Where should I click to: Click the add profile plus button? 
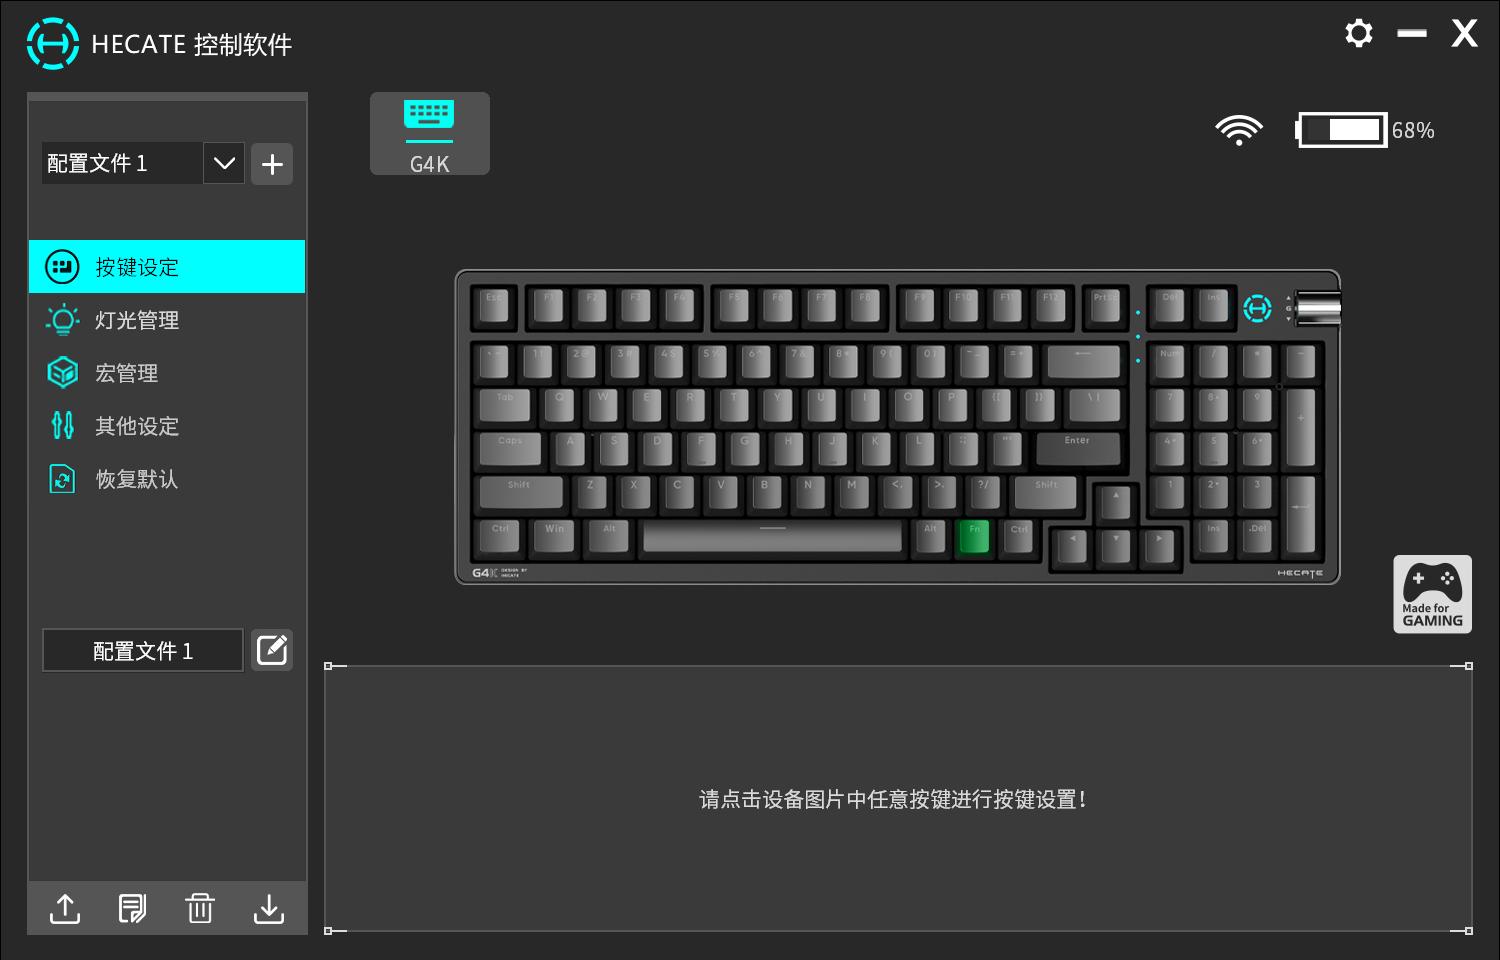coord(272,164)
